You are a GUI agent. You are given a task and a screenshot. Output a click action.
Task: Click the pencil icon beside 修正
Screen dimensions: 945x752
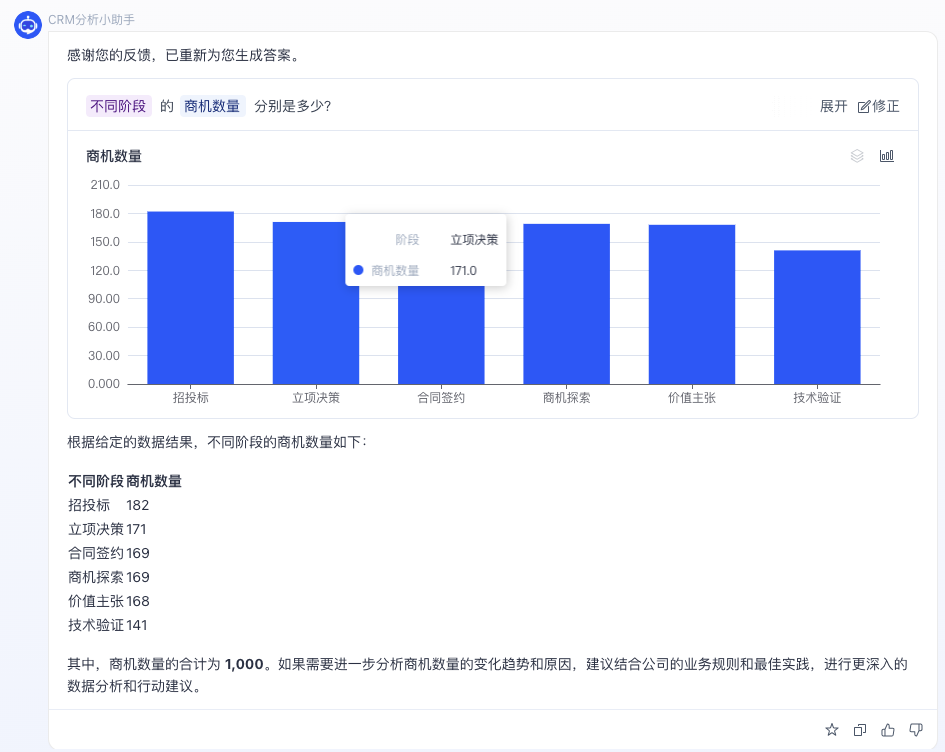point(866,105)
